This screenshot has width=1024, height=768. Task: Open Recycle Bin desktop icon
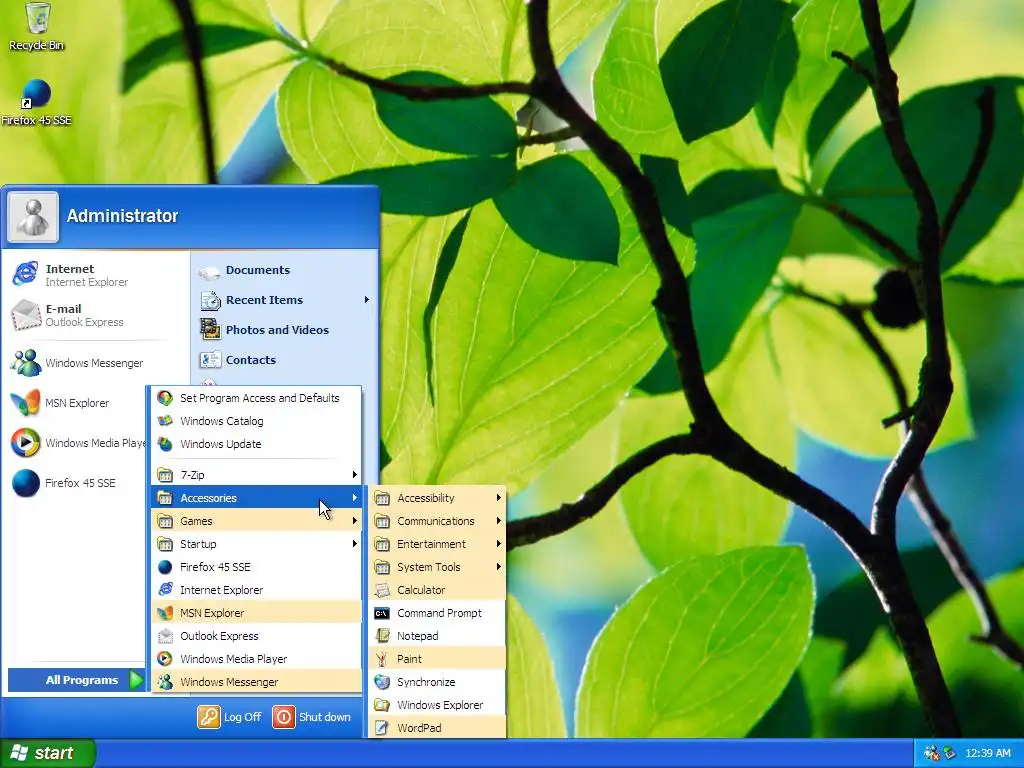(x=37, y=27)
